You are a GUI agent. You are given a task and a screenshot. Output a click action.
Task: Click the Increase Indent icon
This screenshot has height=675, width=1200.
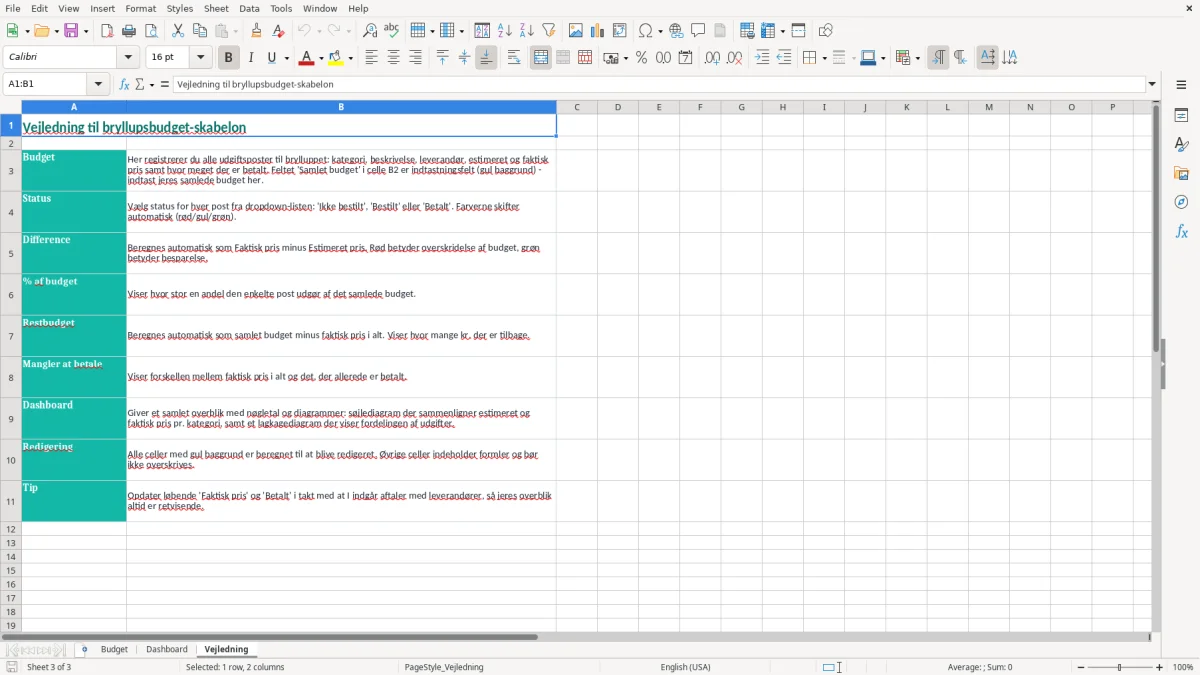click(762, 58)
